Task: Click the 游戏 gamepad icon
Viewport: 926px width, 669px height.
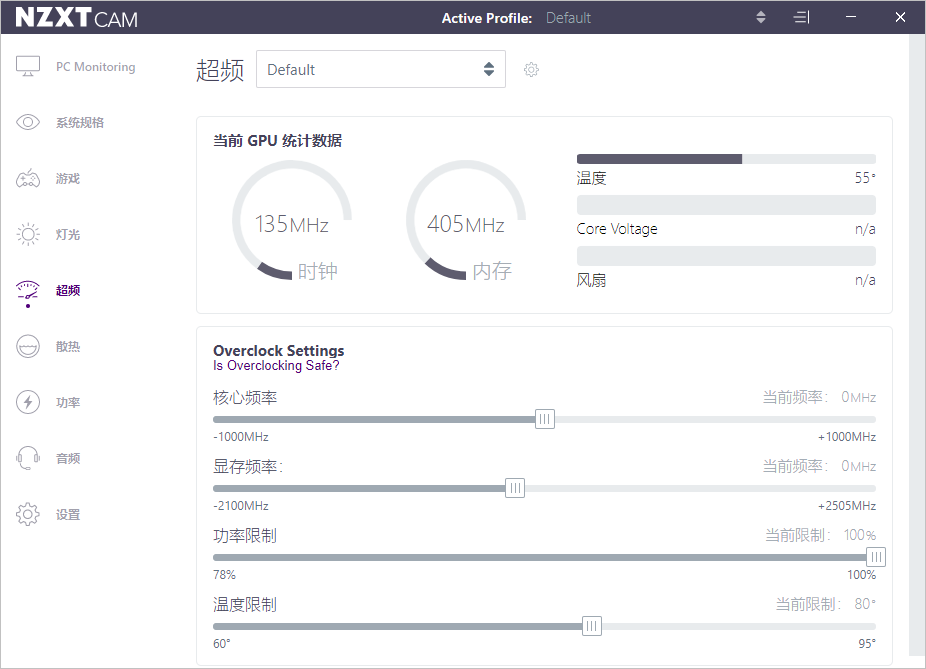Action: tap(28, 179)
